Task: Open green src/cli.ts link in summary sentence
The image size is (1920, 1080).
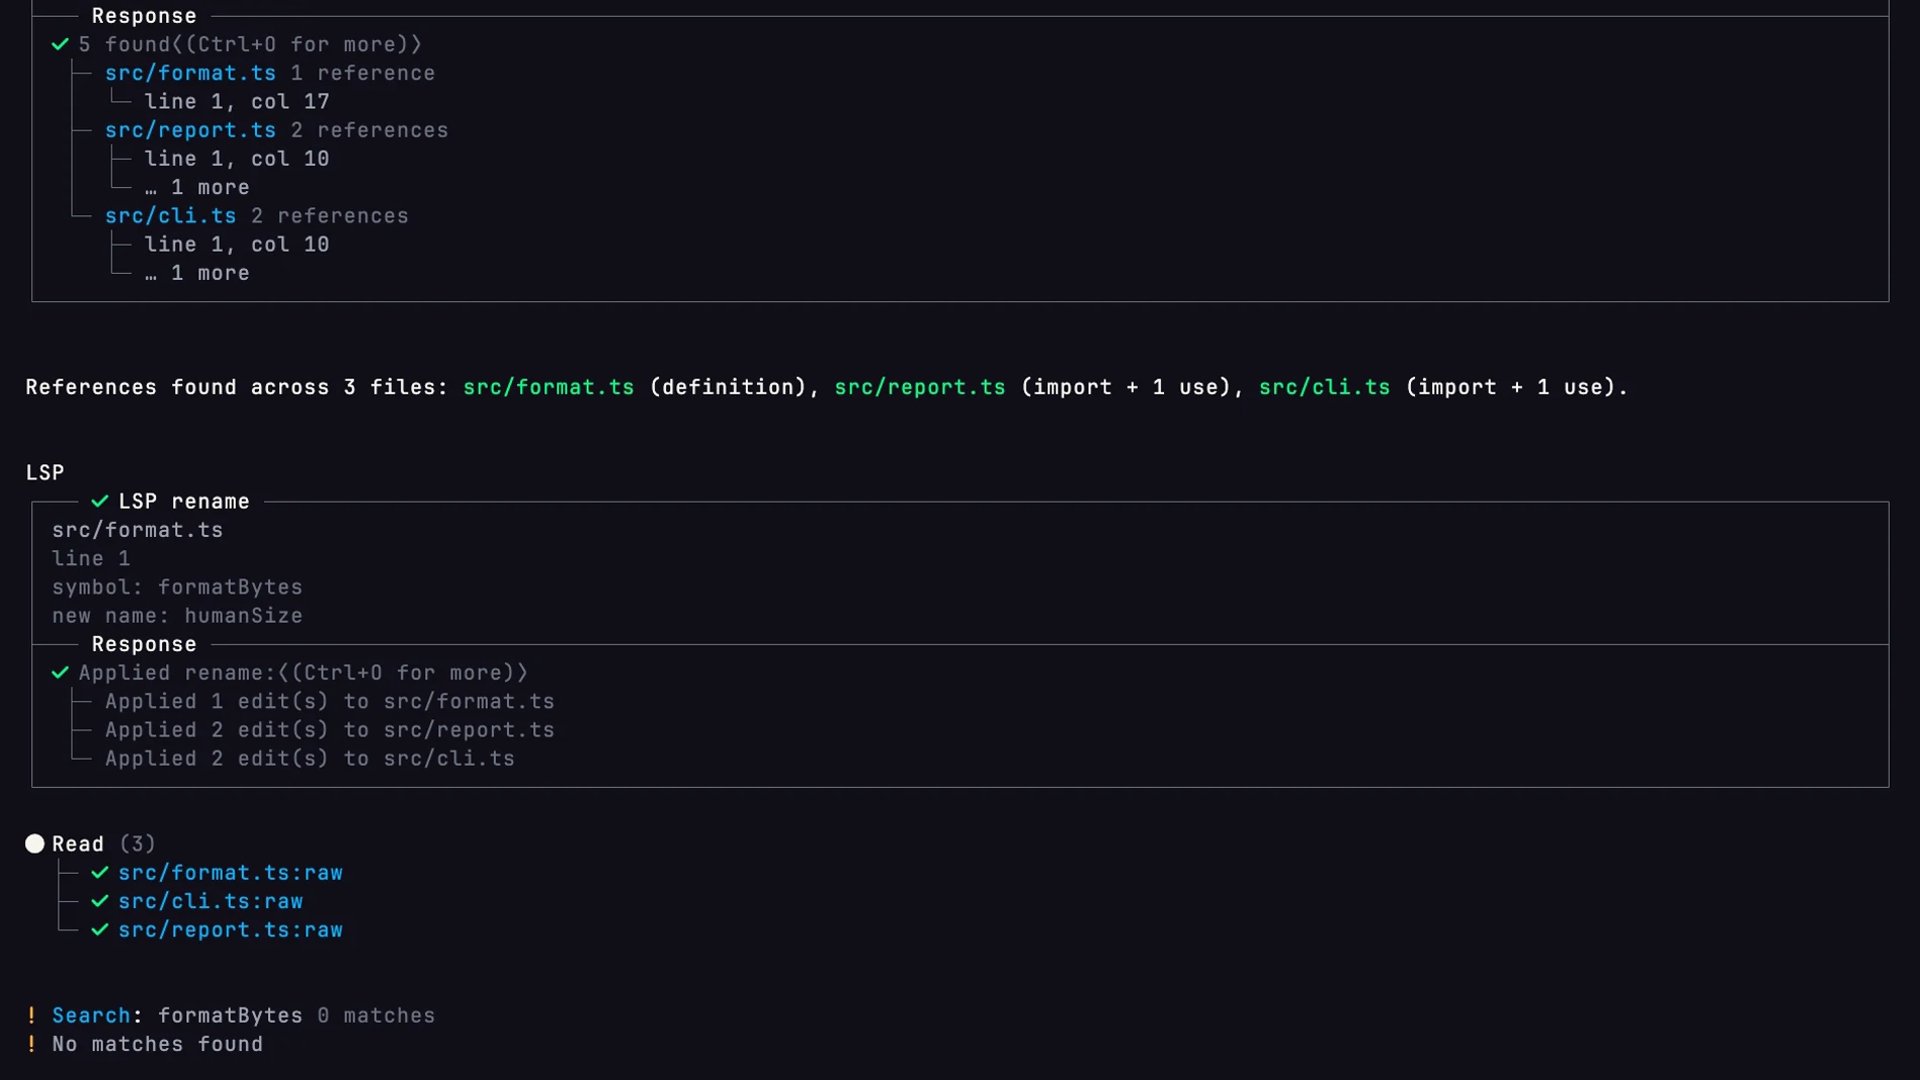Action: pos(1324,388)
